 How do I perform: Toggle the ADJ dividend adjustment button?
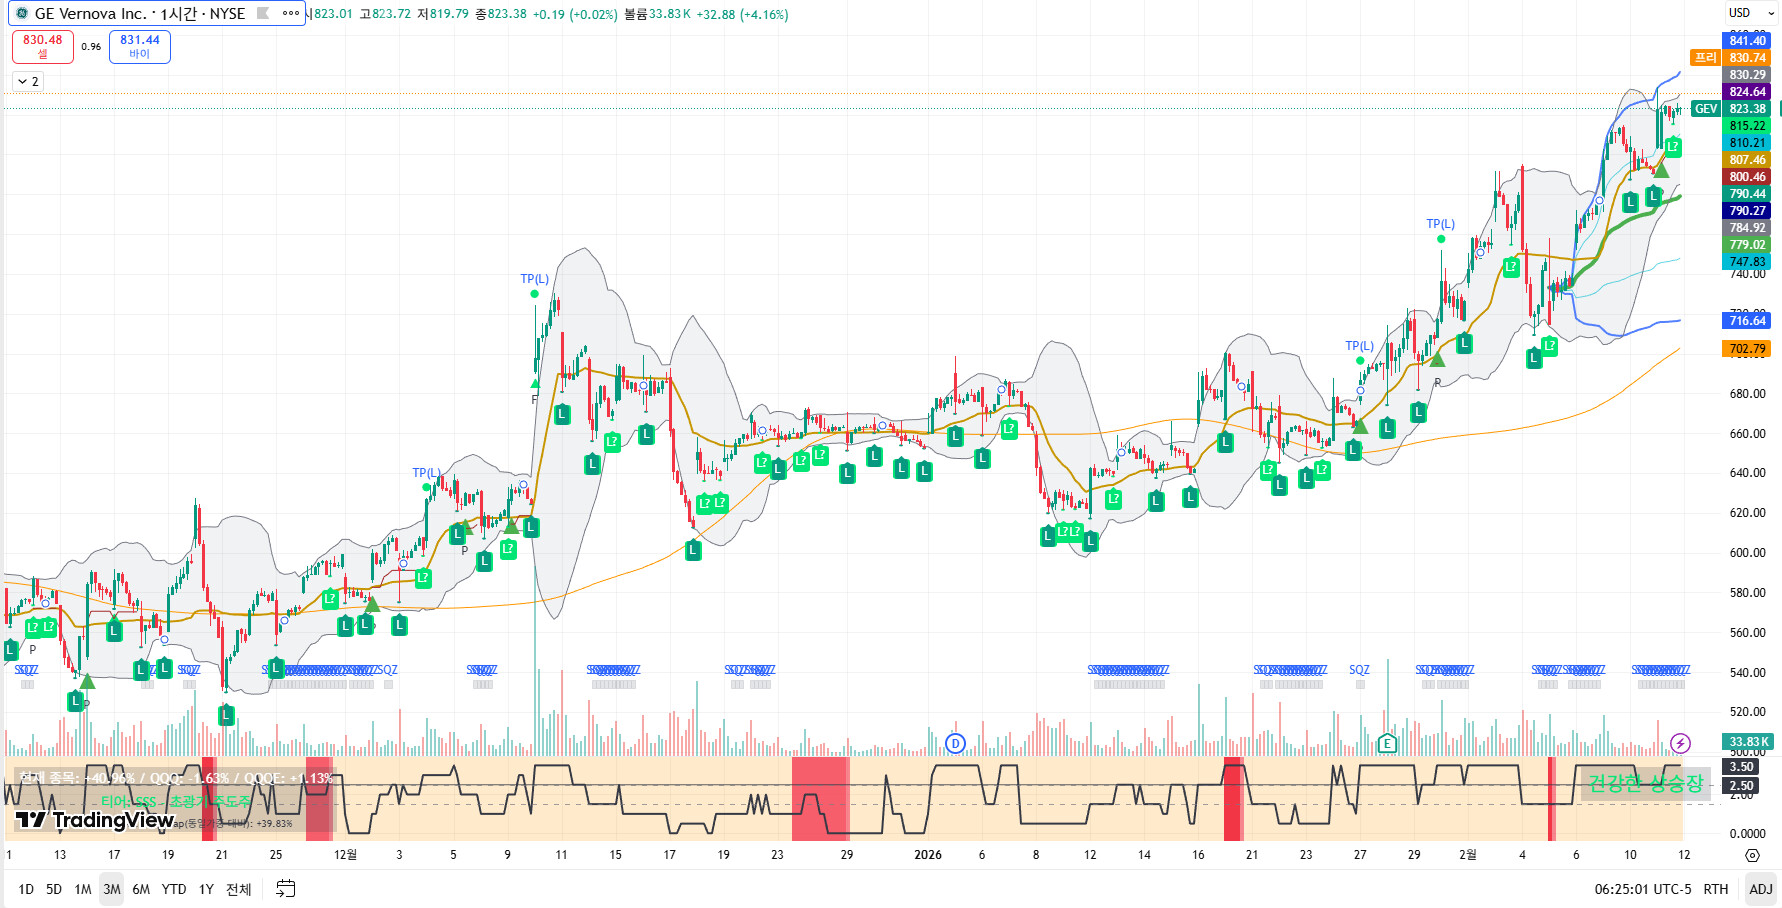(1761, 889)
